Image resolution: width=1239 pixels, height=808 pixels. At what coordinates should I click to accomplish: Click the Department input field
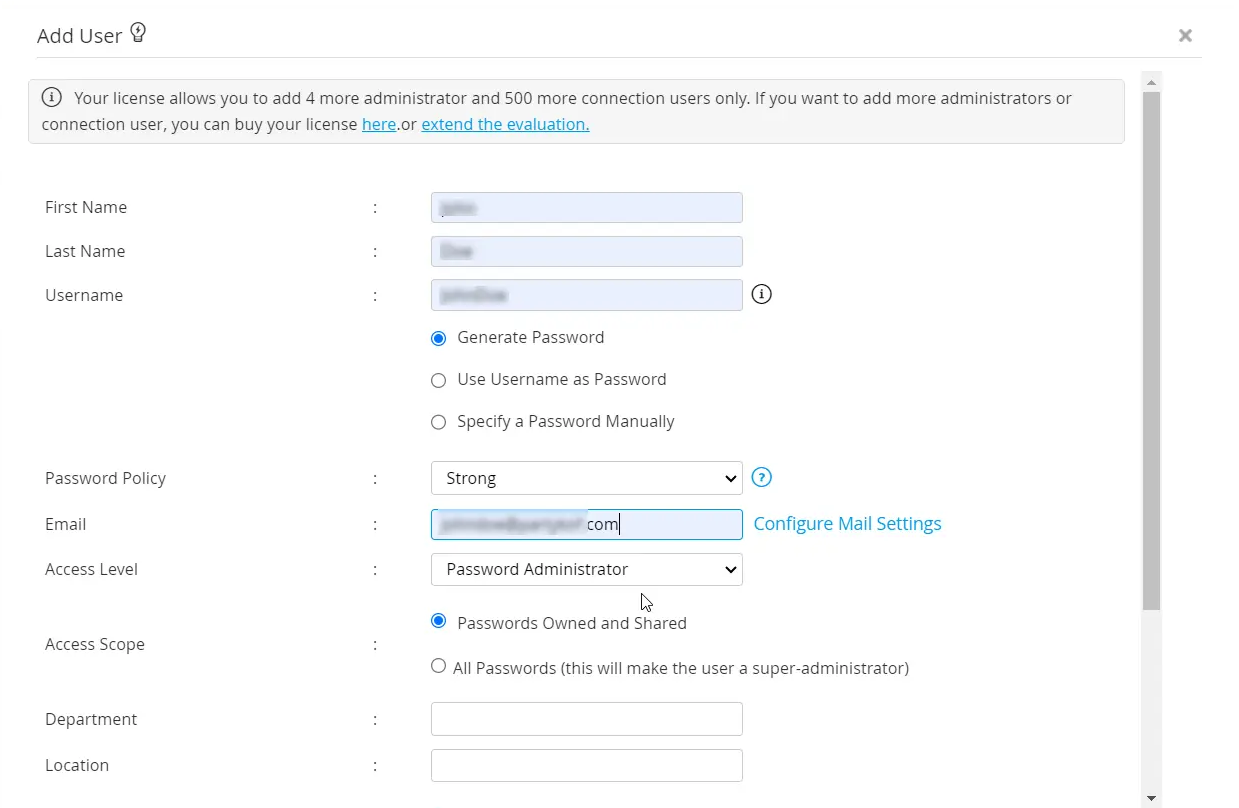[x=586, y=719]
